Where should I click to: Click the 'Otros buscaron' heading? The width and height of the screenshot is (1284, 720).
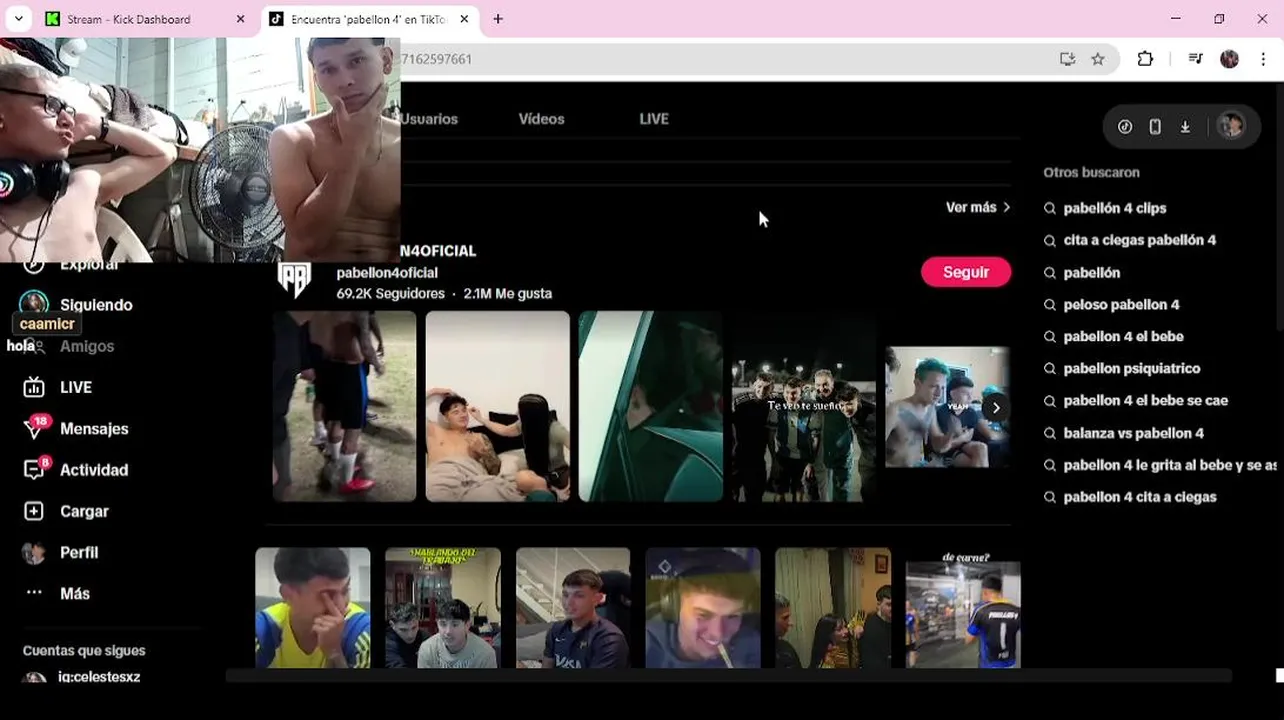pos(1091,172)
